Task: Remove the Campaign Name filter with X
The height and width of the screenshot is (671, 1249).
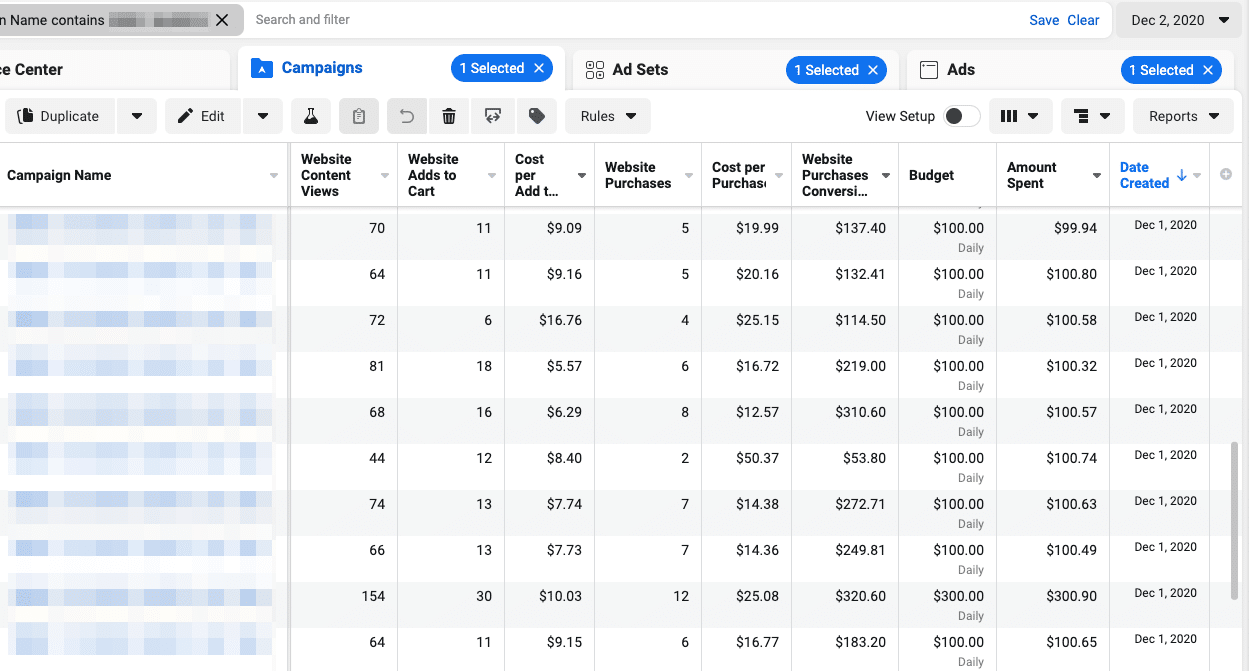Action: [222, 20]
